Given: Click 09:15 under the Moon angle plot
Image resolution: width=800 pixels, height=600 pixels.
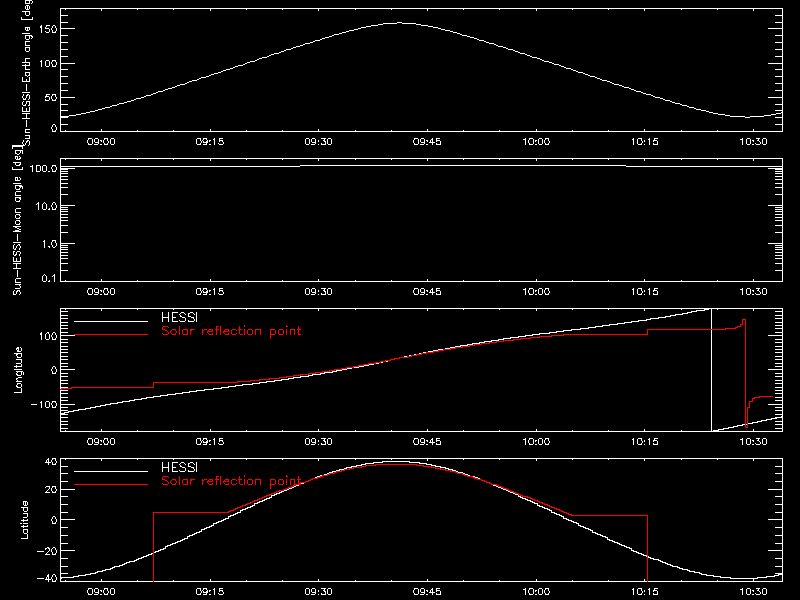Looking at the screenshot, I should click(x=210, y=292).
